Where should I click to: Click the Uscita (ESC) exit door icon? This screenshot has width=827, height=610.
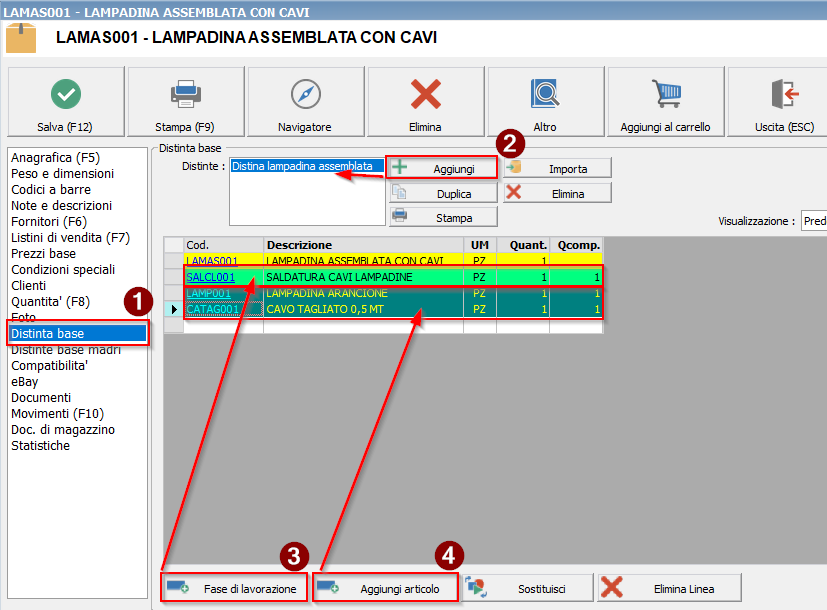(784, 94)
